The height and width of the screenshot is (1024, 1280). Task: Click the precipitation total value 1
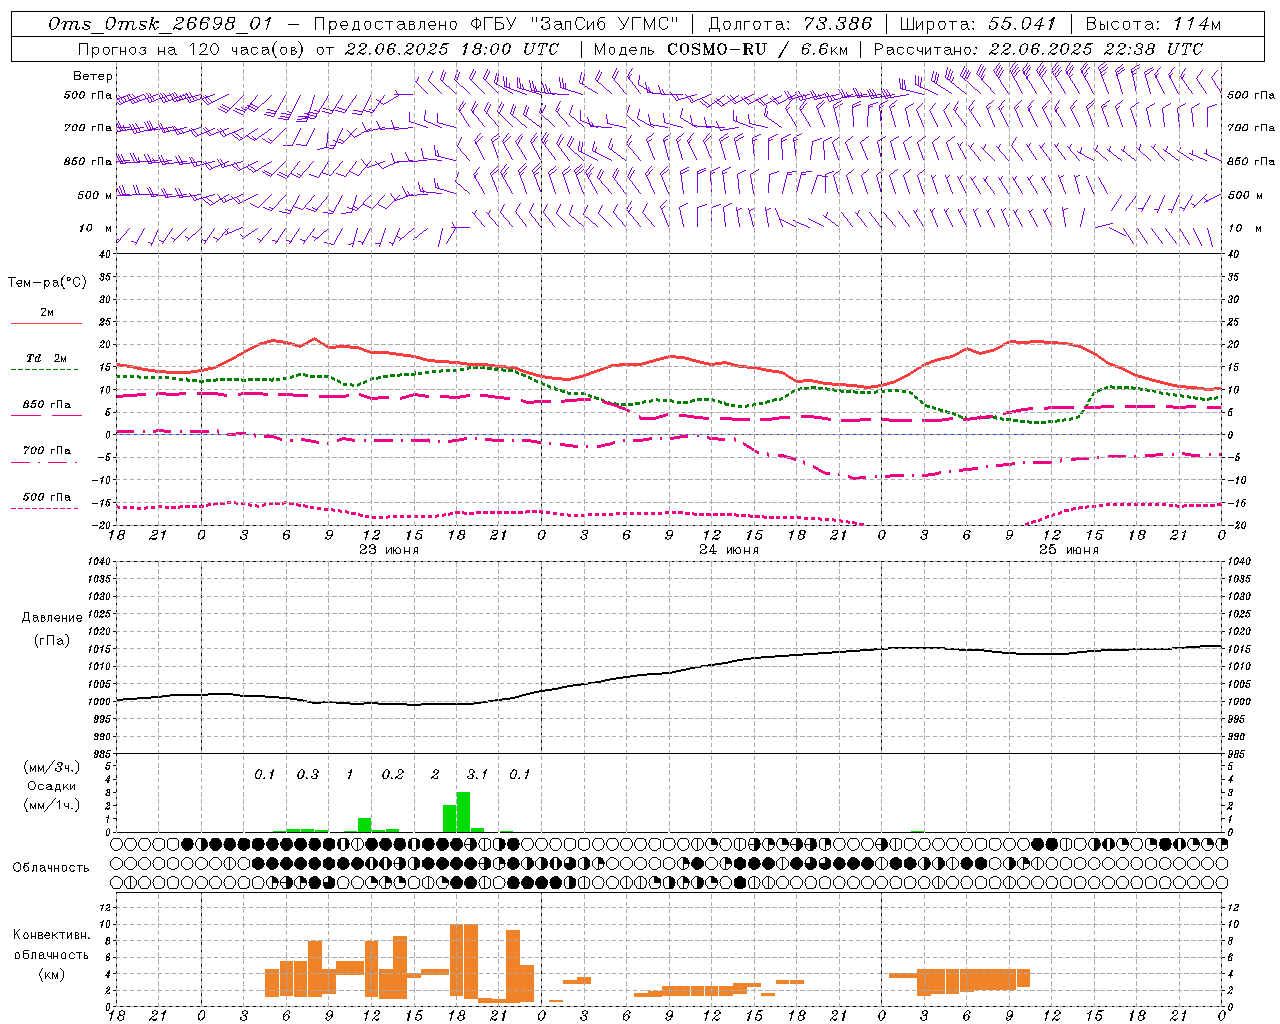pos(350,775)
